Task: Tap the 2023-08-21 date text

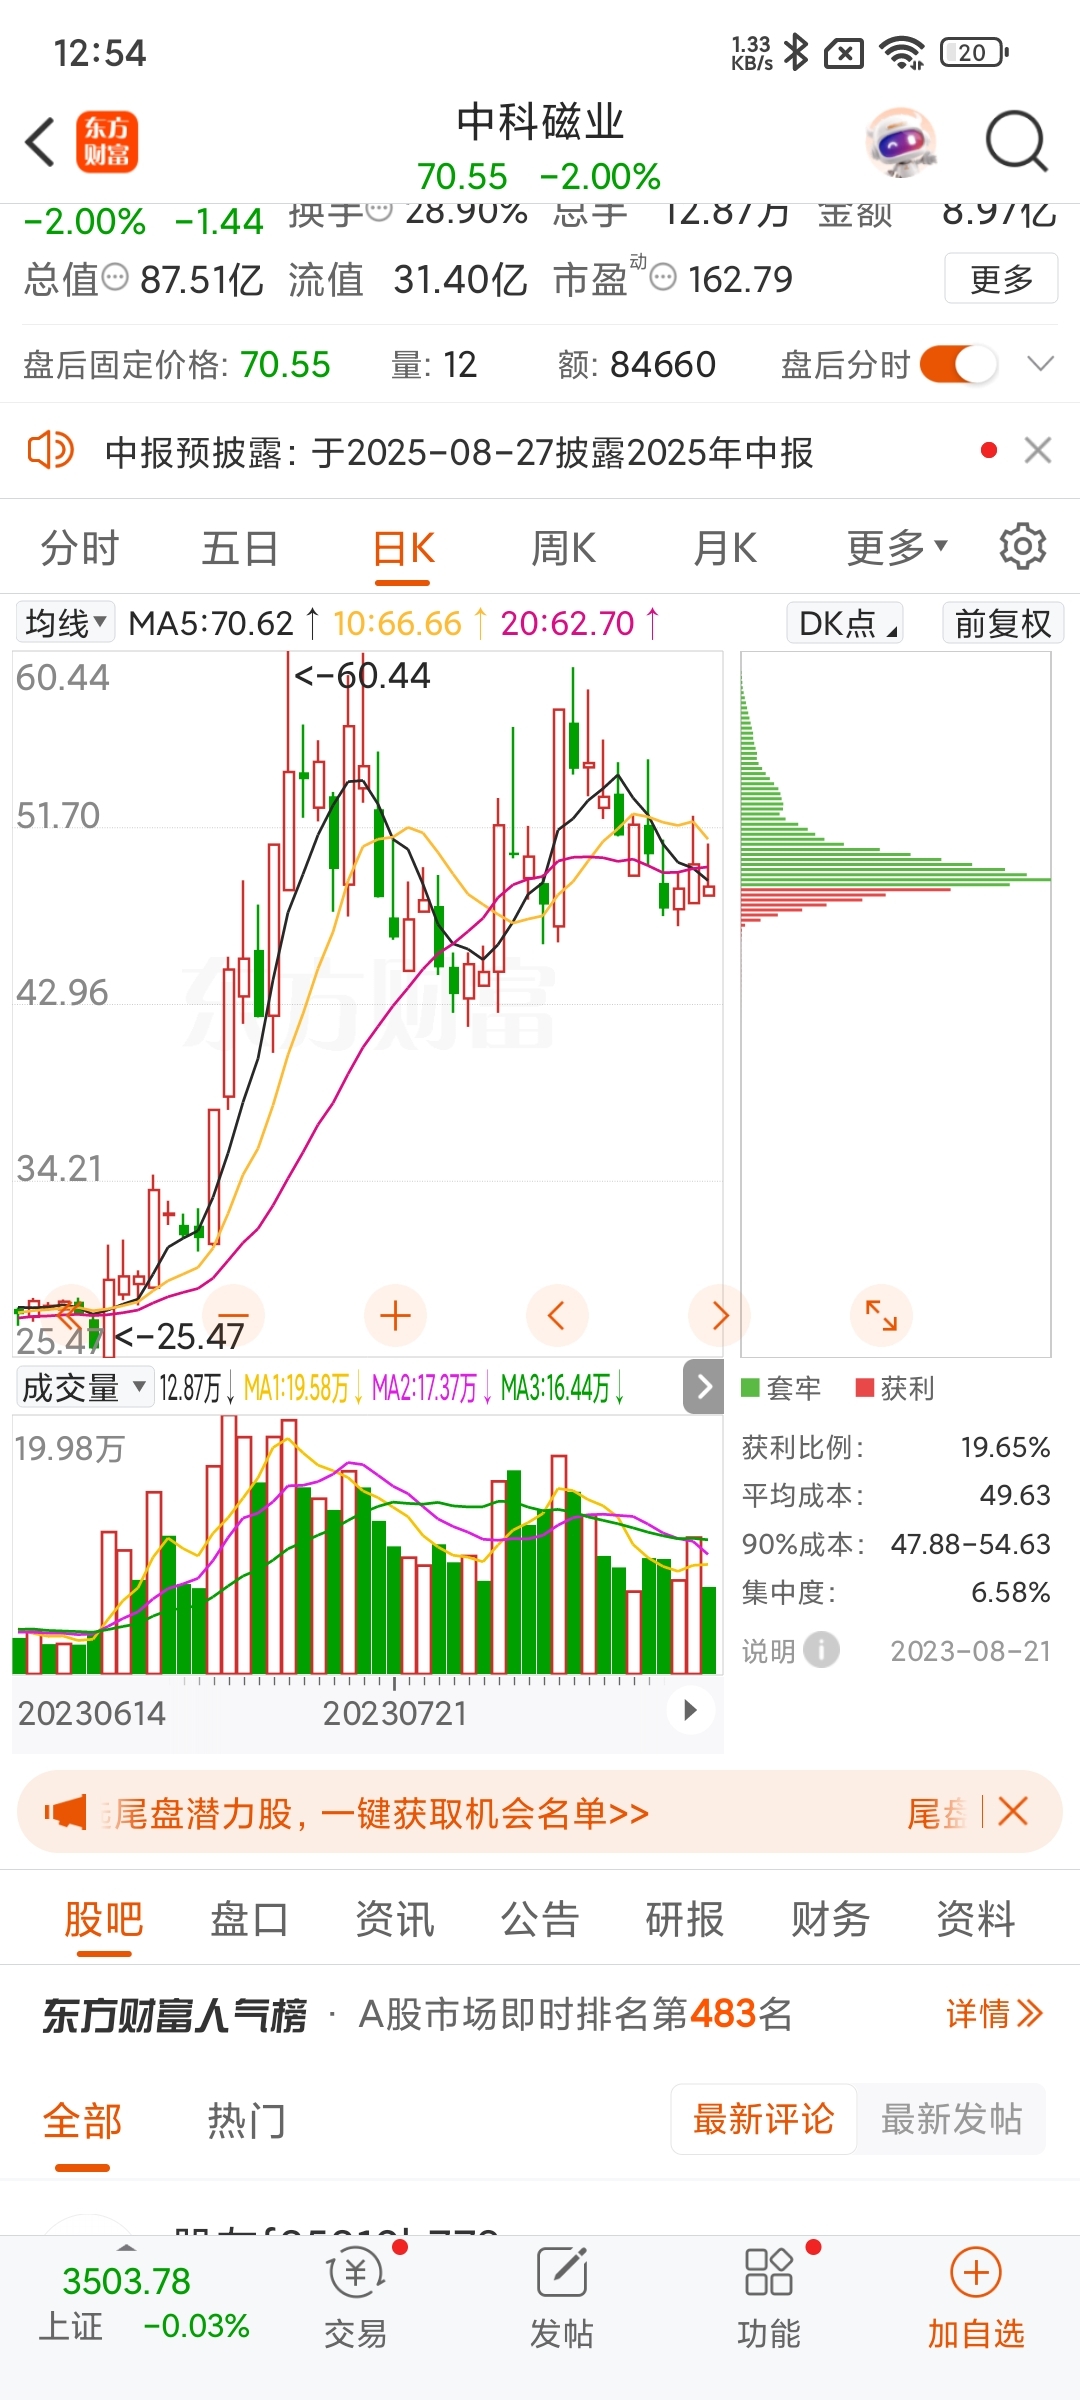Action: pos(970,1651)
